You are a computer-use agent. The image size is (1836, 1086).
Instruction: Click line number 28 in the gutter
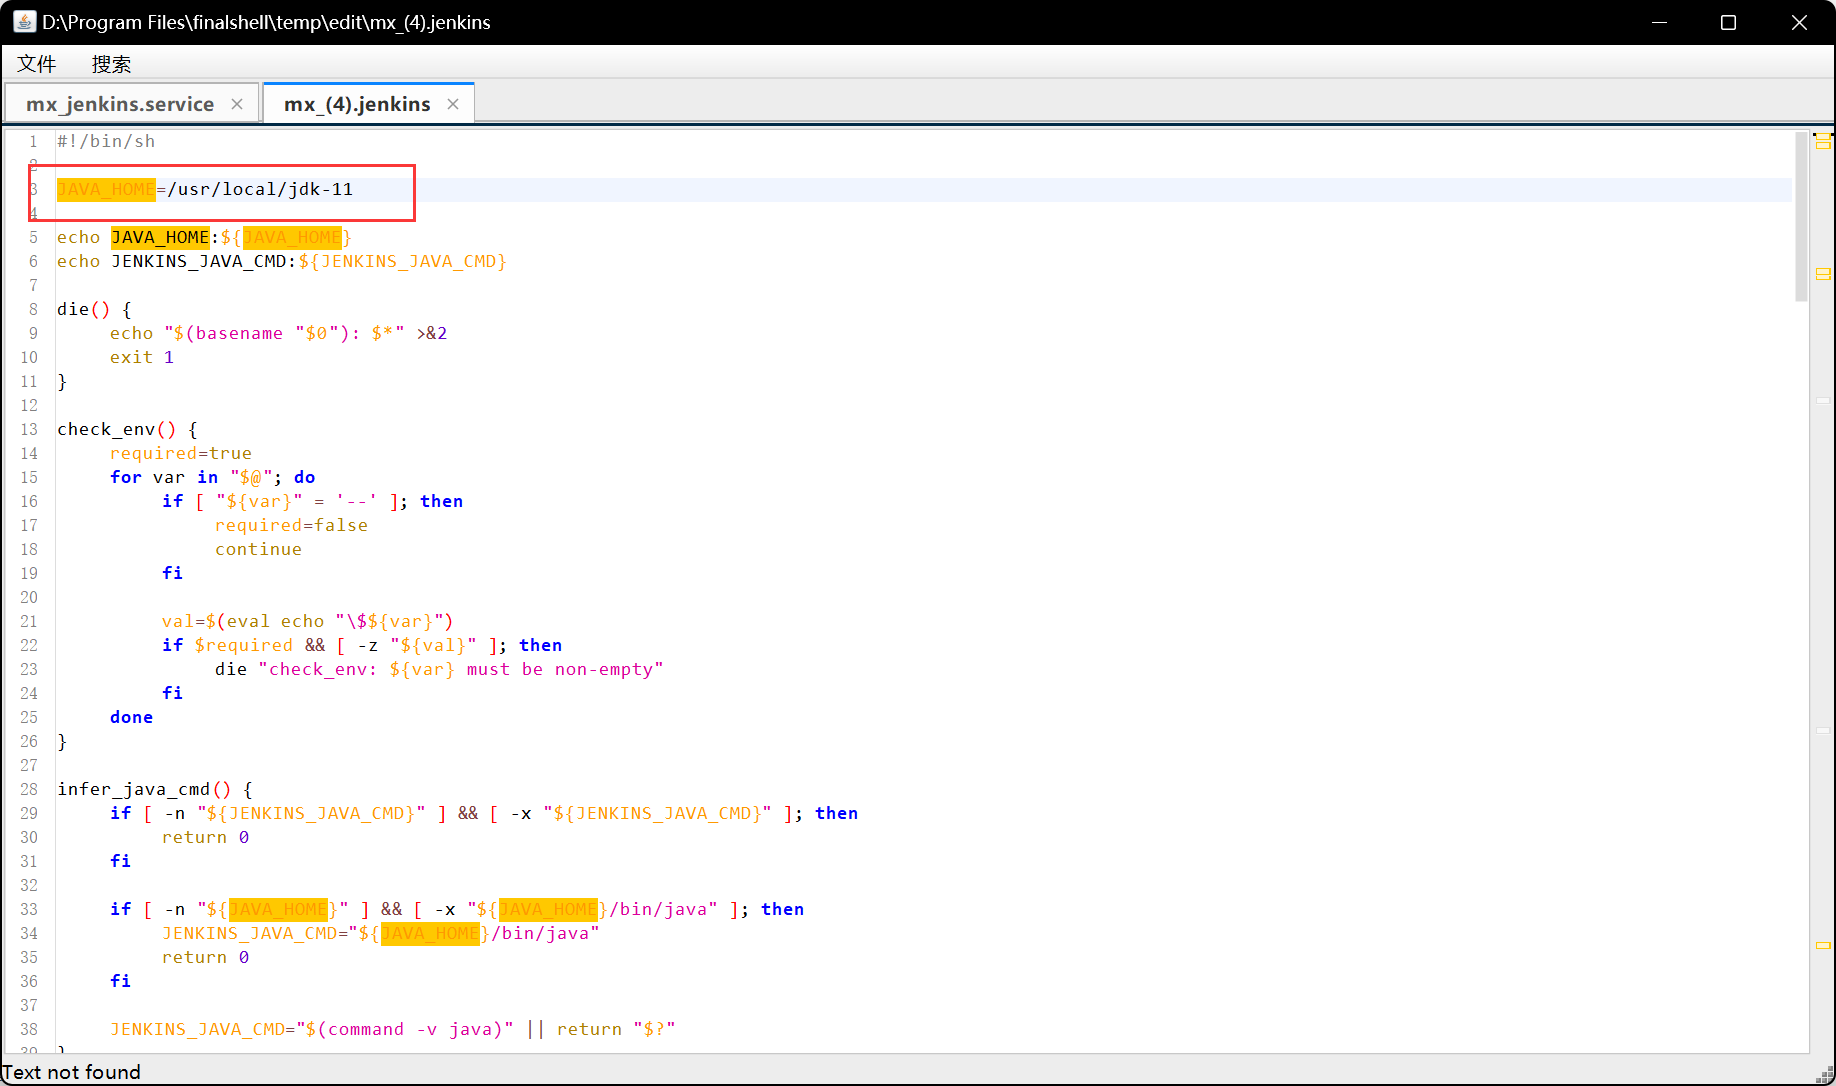click(29, 789)
